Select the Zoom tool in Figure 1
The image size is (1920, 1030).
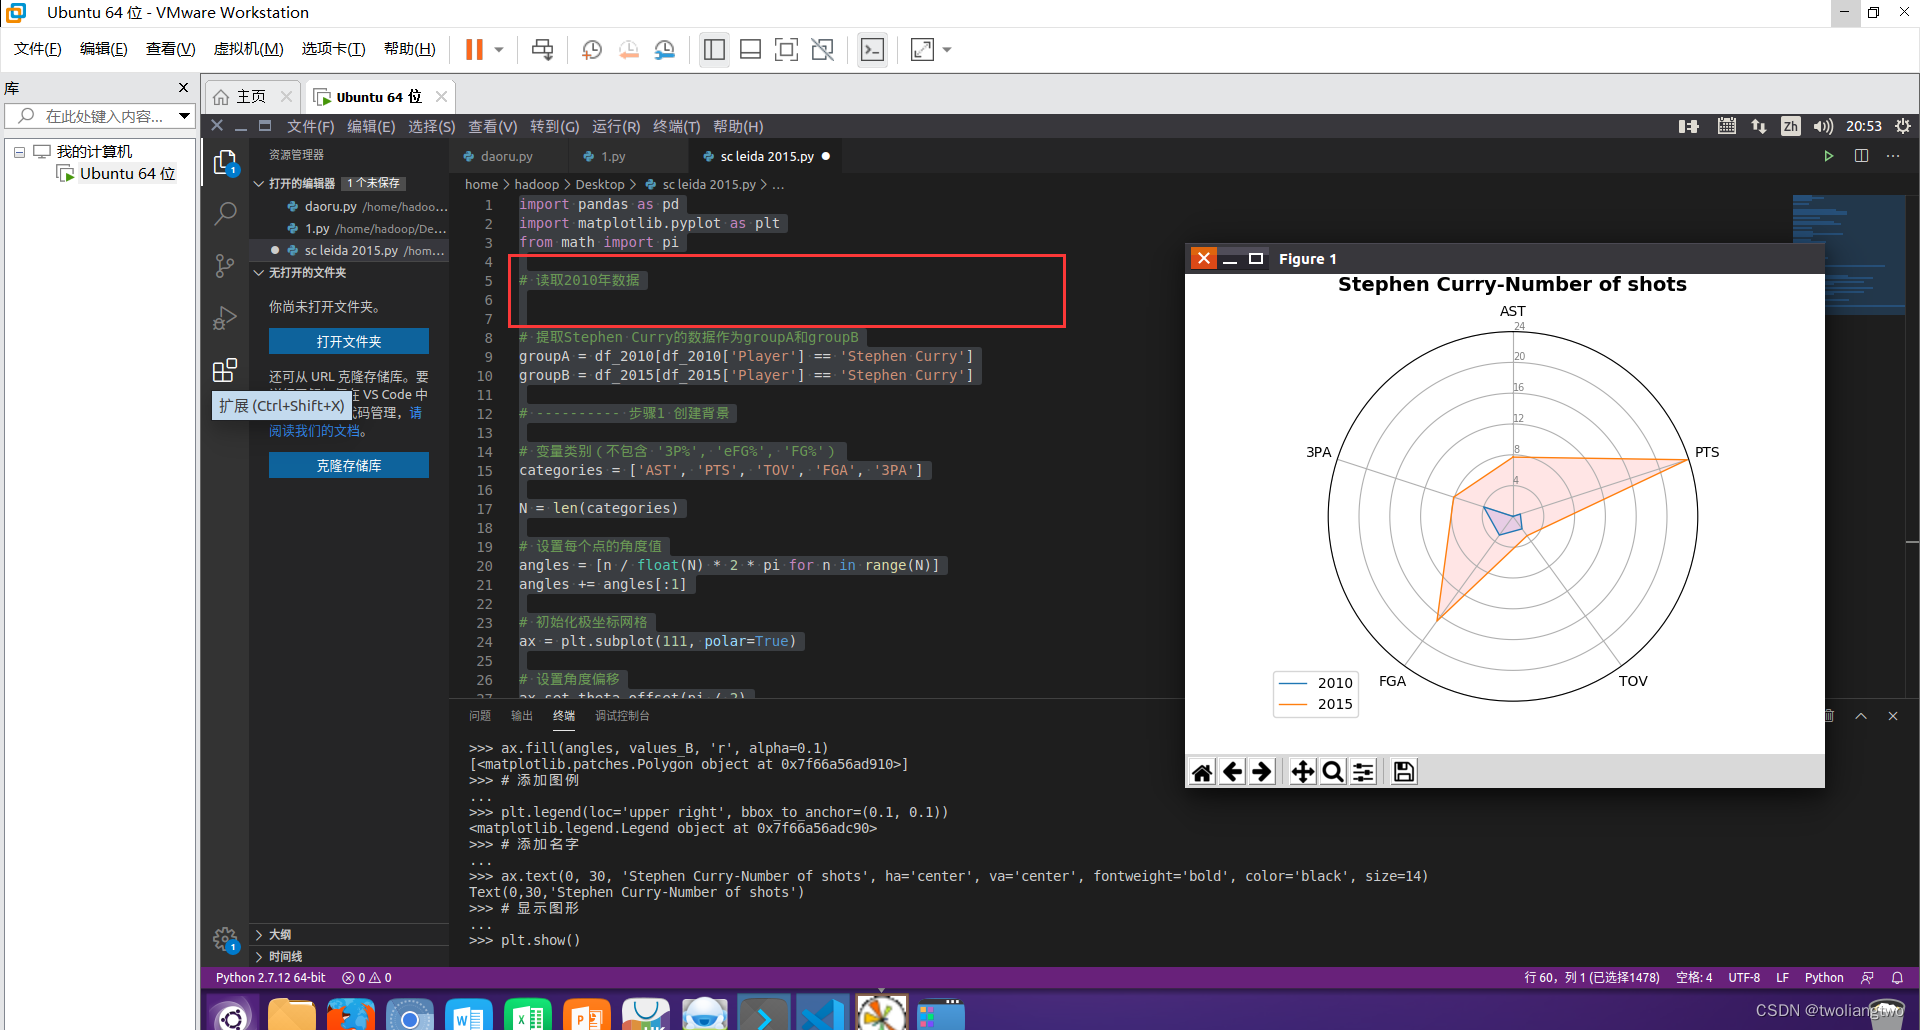[x=1333, y=772]
